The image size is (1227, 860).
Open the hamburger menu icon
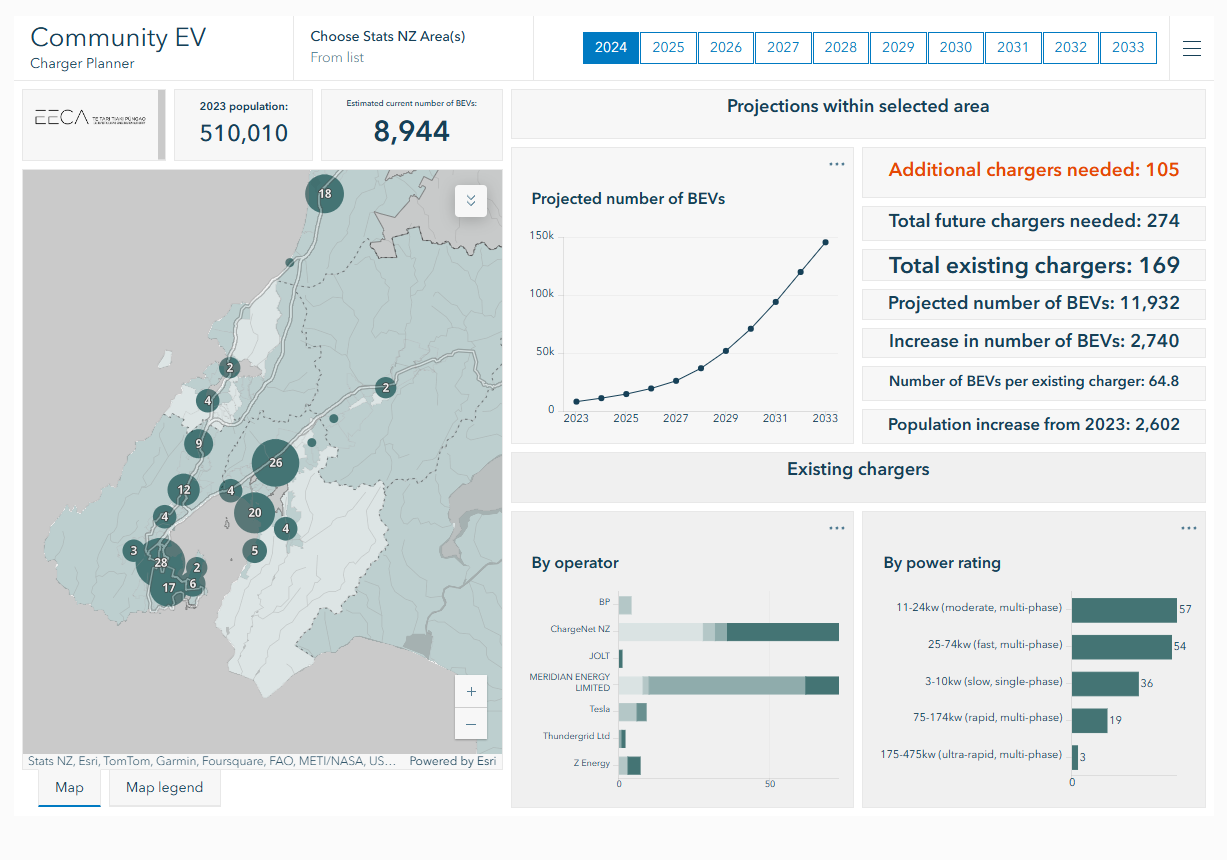[1192, 48]
